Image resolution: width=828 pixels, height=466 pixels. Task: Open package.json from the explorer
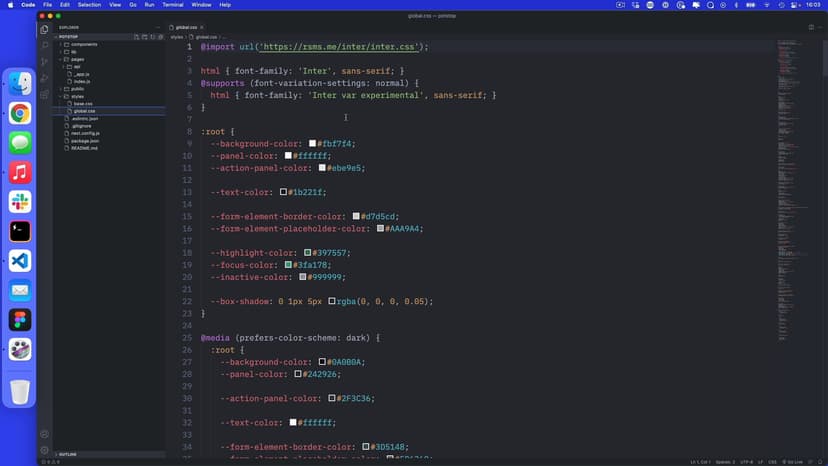point(86,140)
